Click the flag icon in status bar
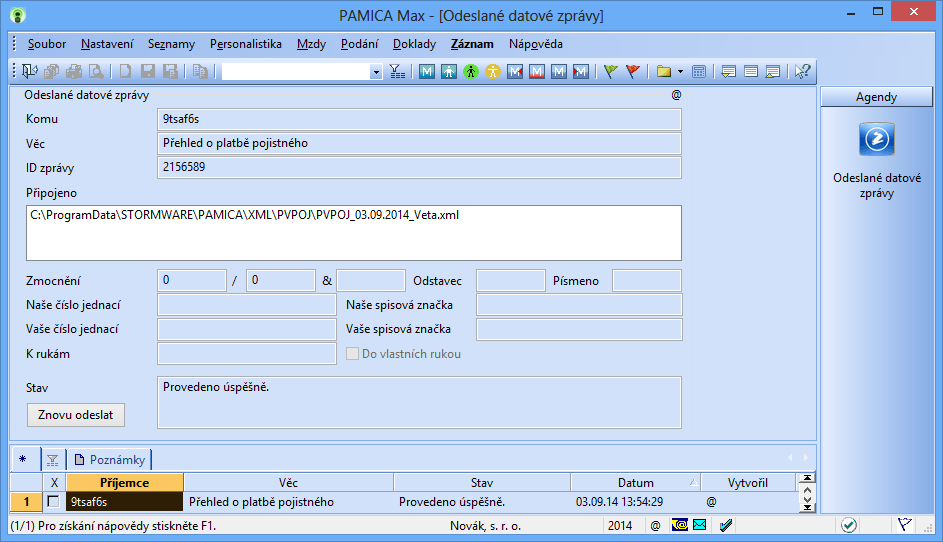Viewport: 943px width, 542px height. click(905, 525)
